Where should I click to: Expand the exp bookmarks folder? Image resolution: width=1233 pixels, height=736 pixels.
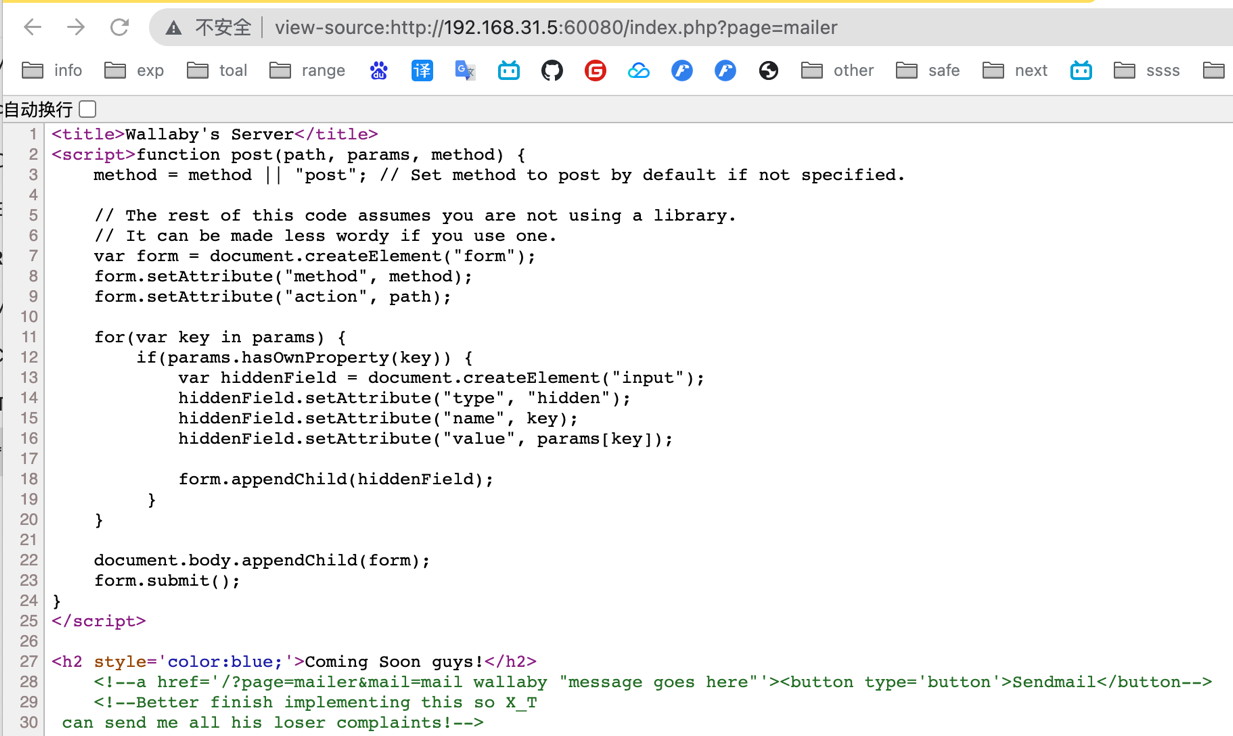[x=135, y=70]
